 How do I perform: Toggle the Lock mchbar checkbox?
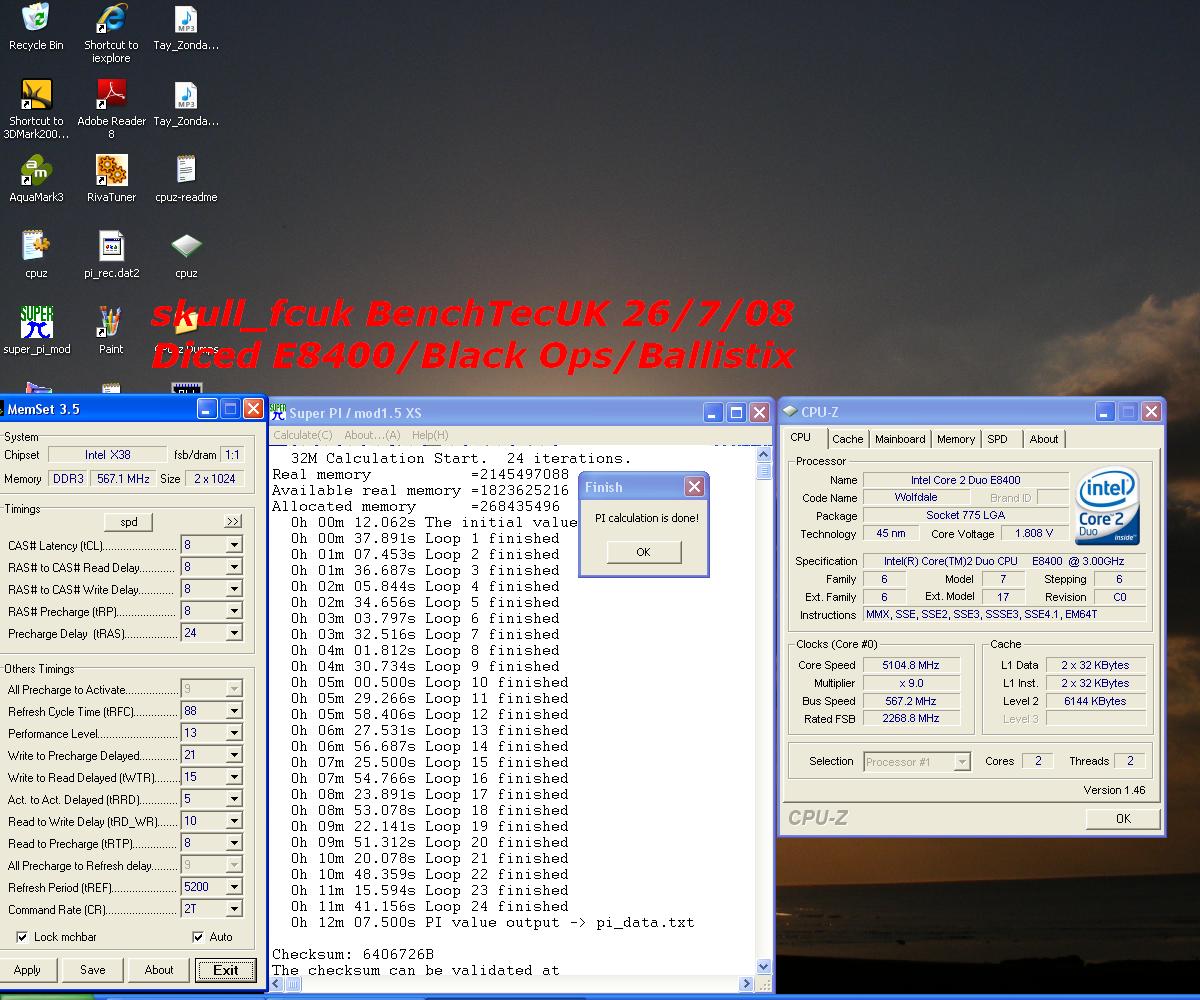(x=22, y=937)
